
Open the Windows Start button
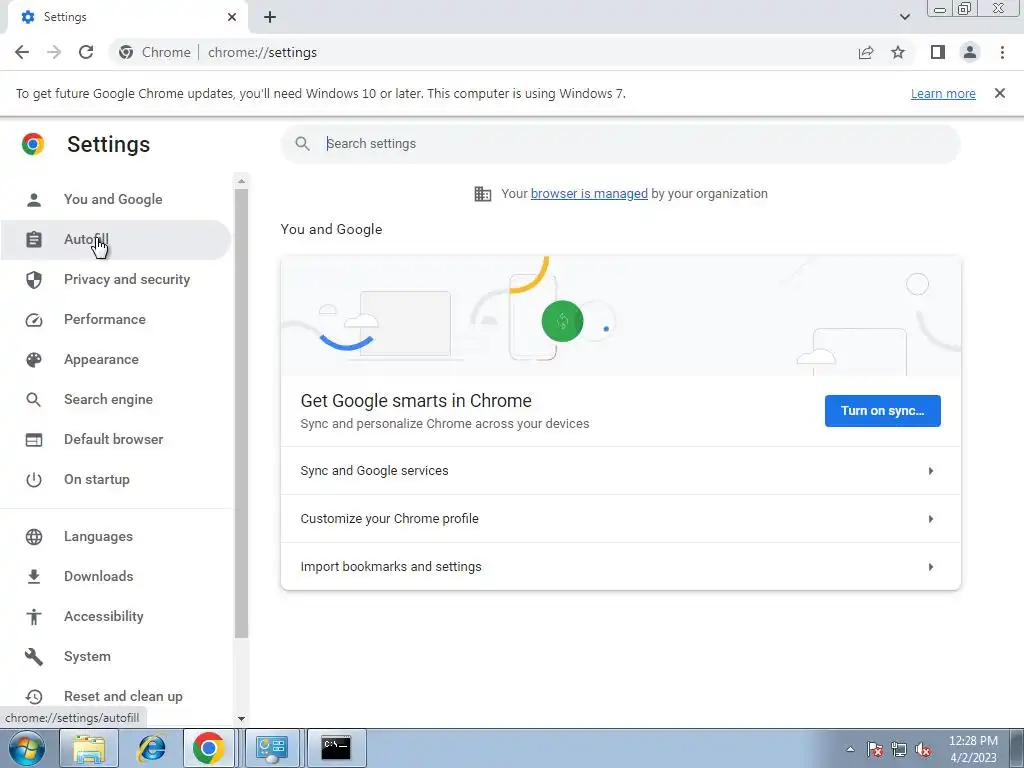(x=27, y=748)
